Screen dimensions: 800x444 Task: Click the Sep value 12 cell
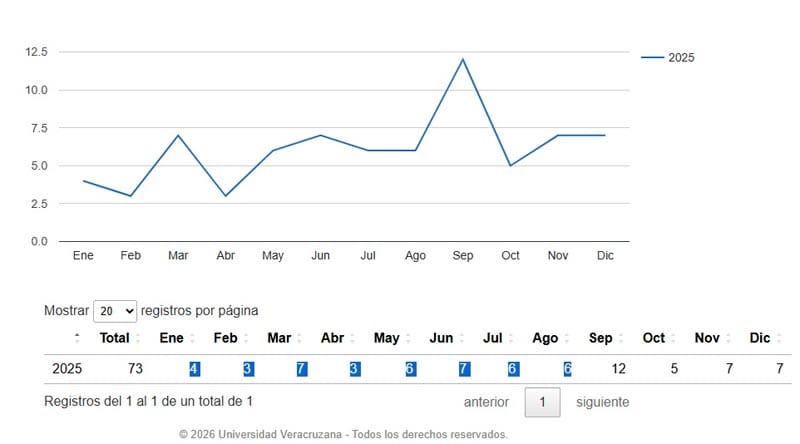(618, 368)
